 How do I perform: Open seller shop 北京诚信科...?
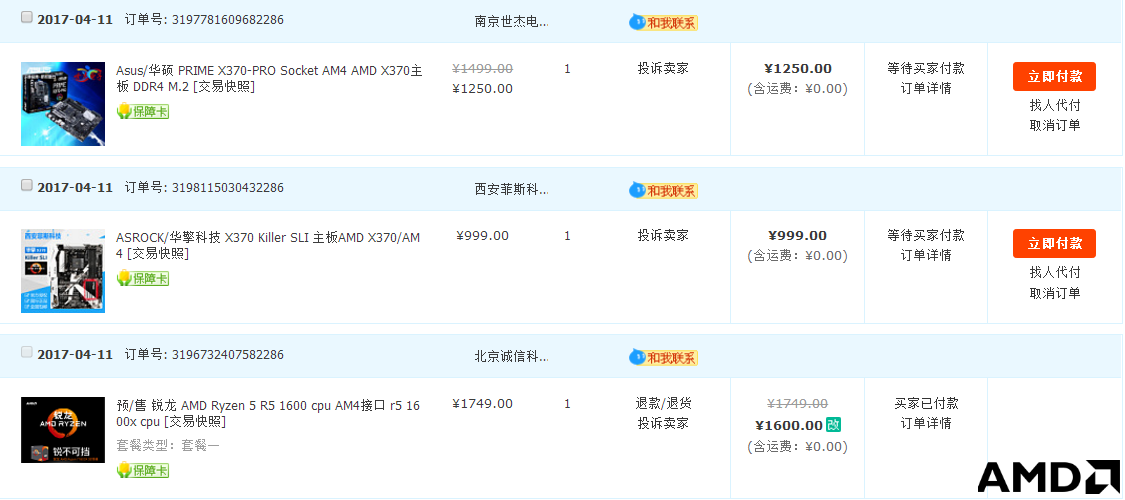[512, 356]
